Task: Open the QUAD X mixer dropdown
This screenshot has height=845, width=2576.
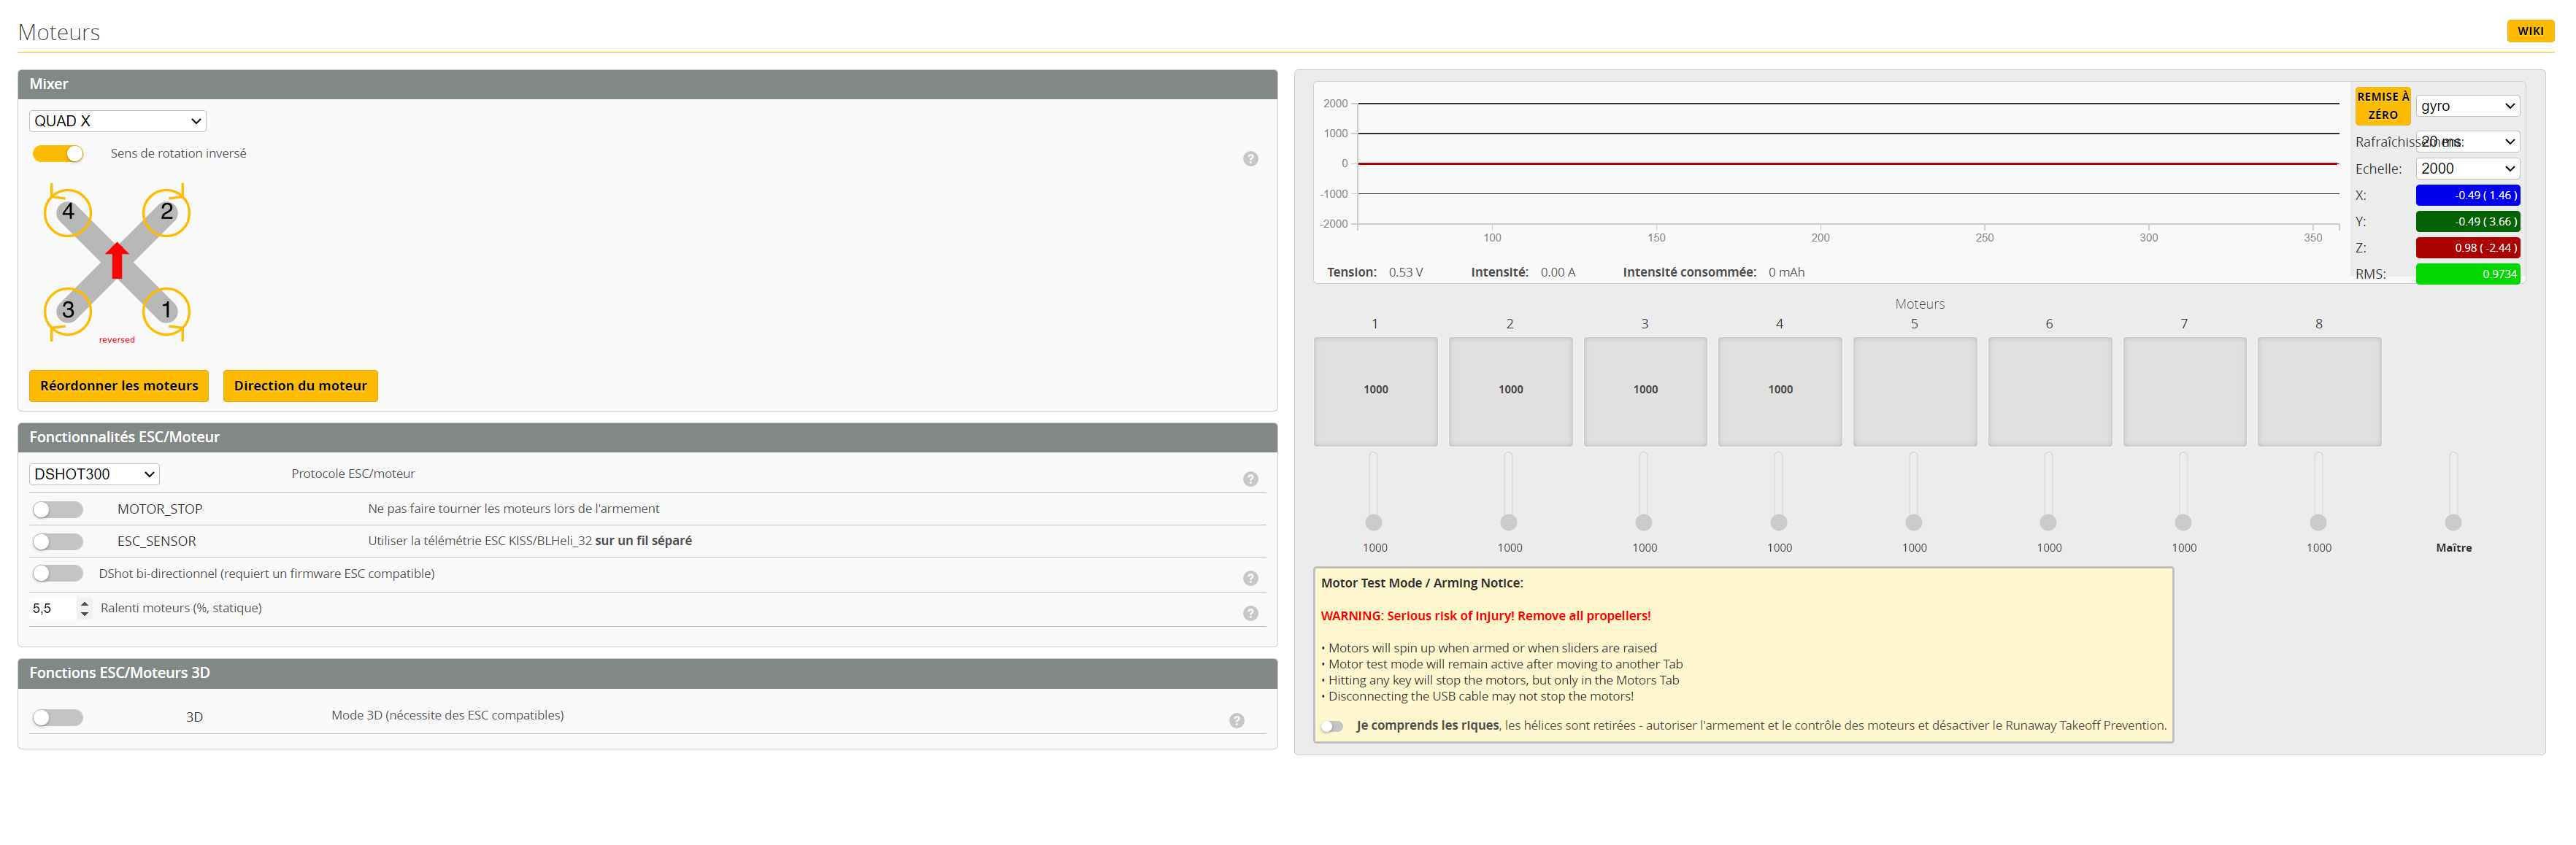Action: point(117,121)
